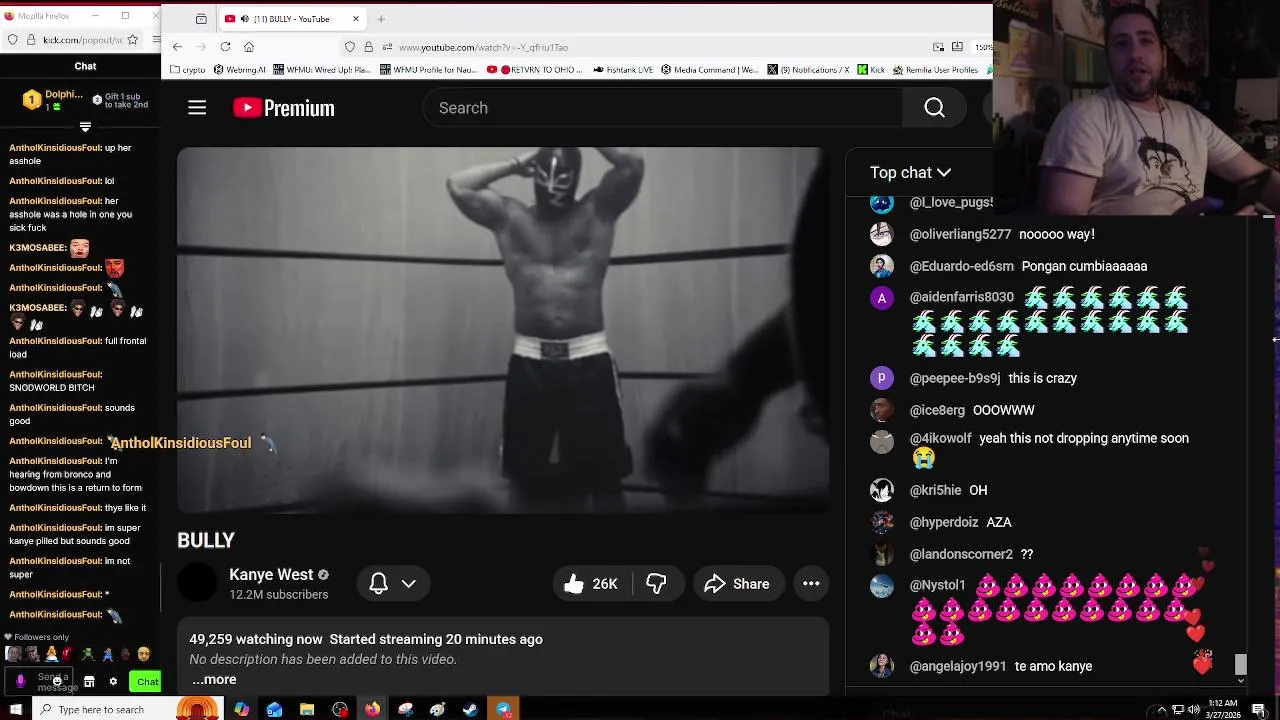Open Telegram from the taskbar
This screenshot has width=1280, height=720.
503,709
